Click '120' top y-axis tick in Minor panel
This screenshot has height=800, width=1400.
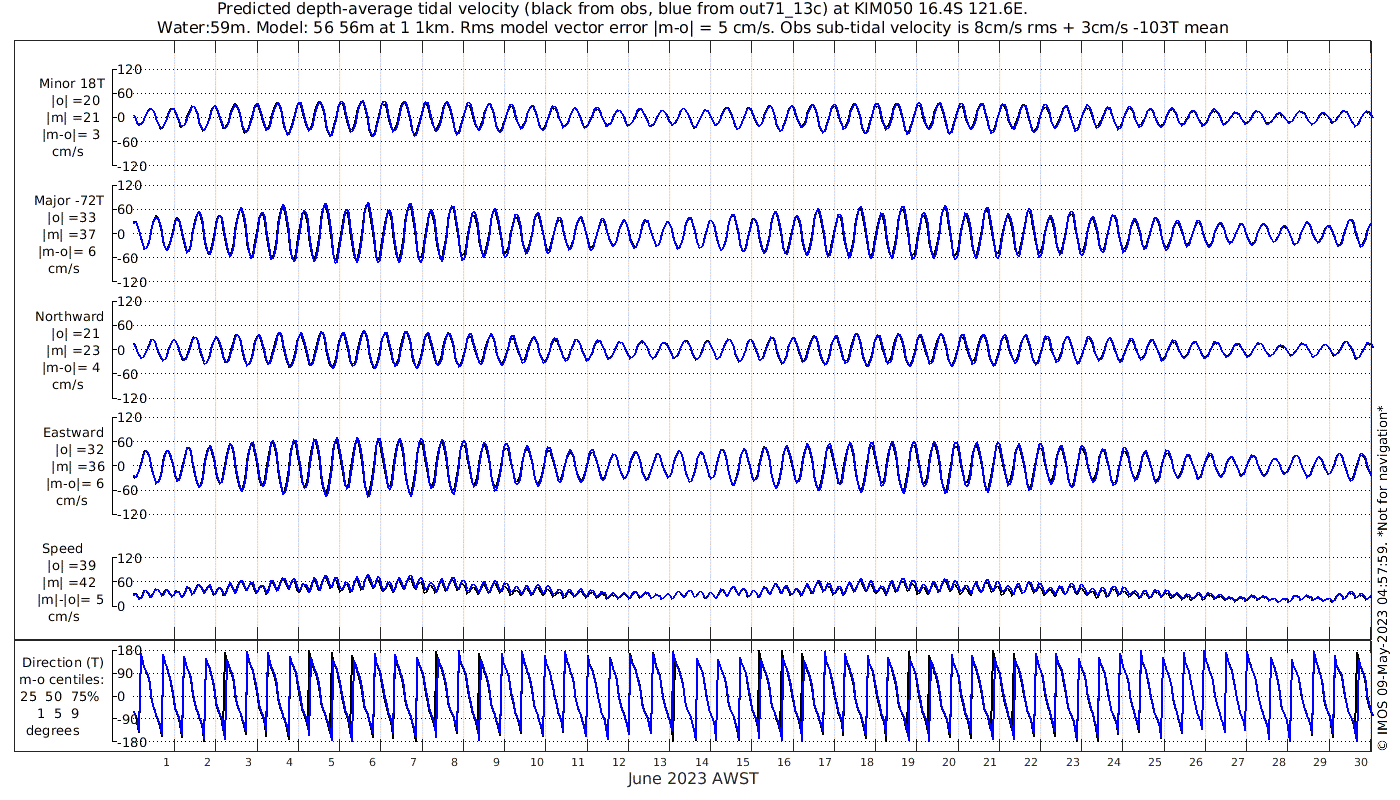point(131,69)
